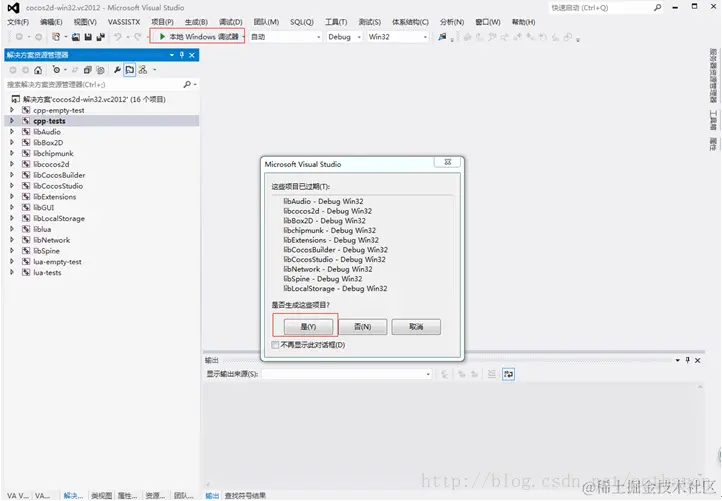
Task: Expand the libBox2D project
Action: pos(12,142)
